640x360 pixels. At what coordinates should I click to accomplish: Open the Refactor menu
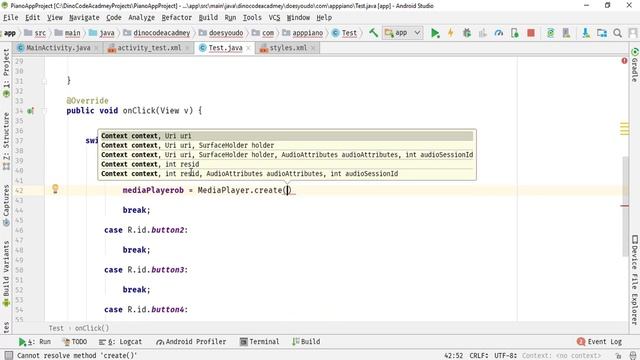pos(176,18)
